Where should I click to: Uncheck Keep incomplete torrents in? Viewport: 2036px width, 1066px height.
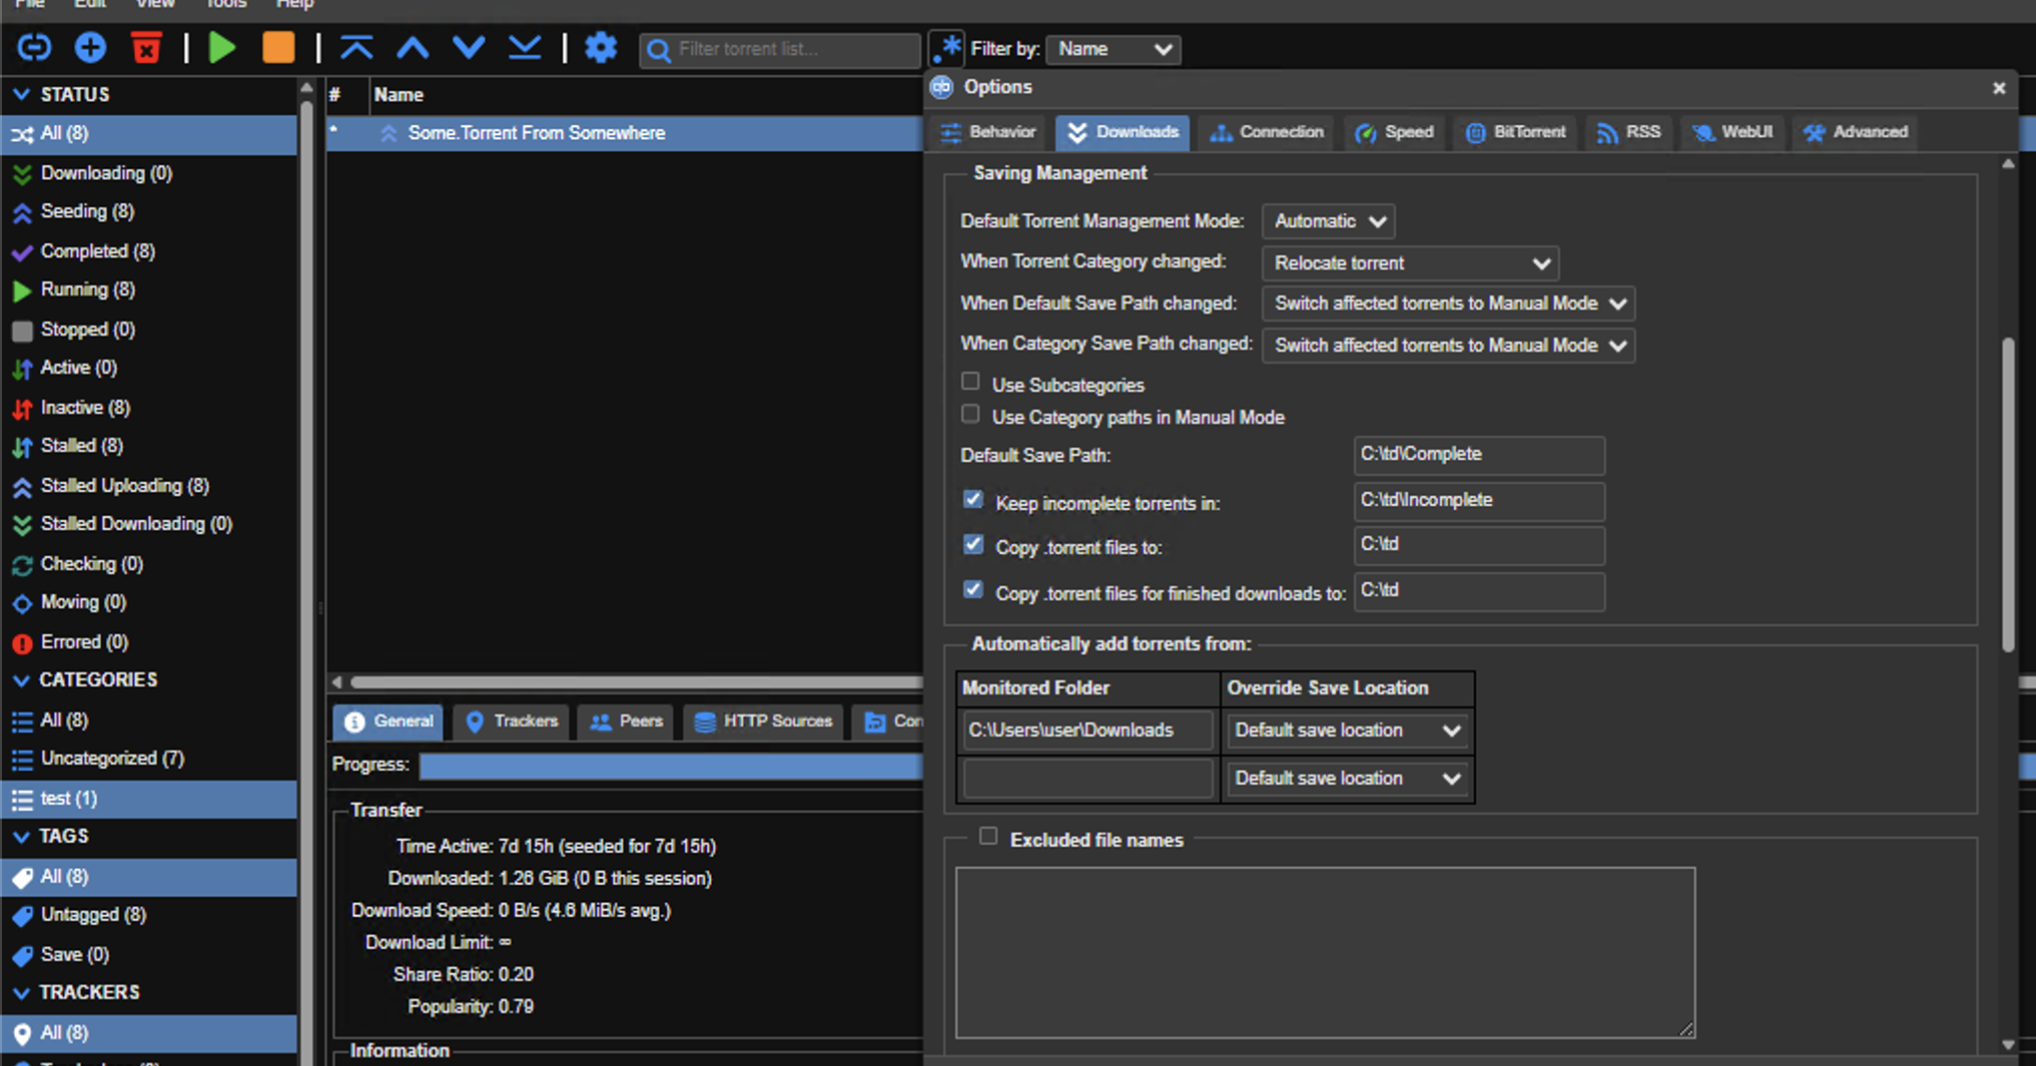point(973,499)
